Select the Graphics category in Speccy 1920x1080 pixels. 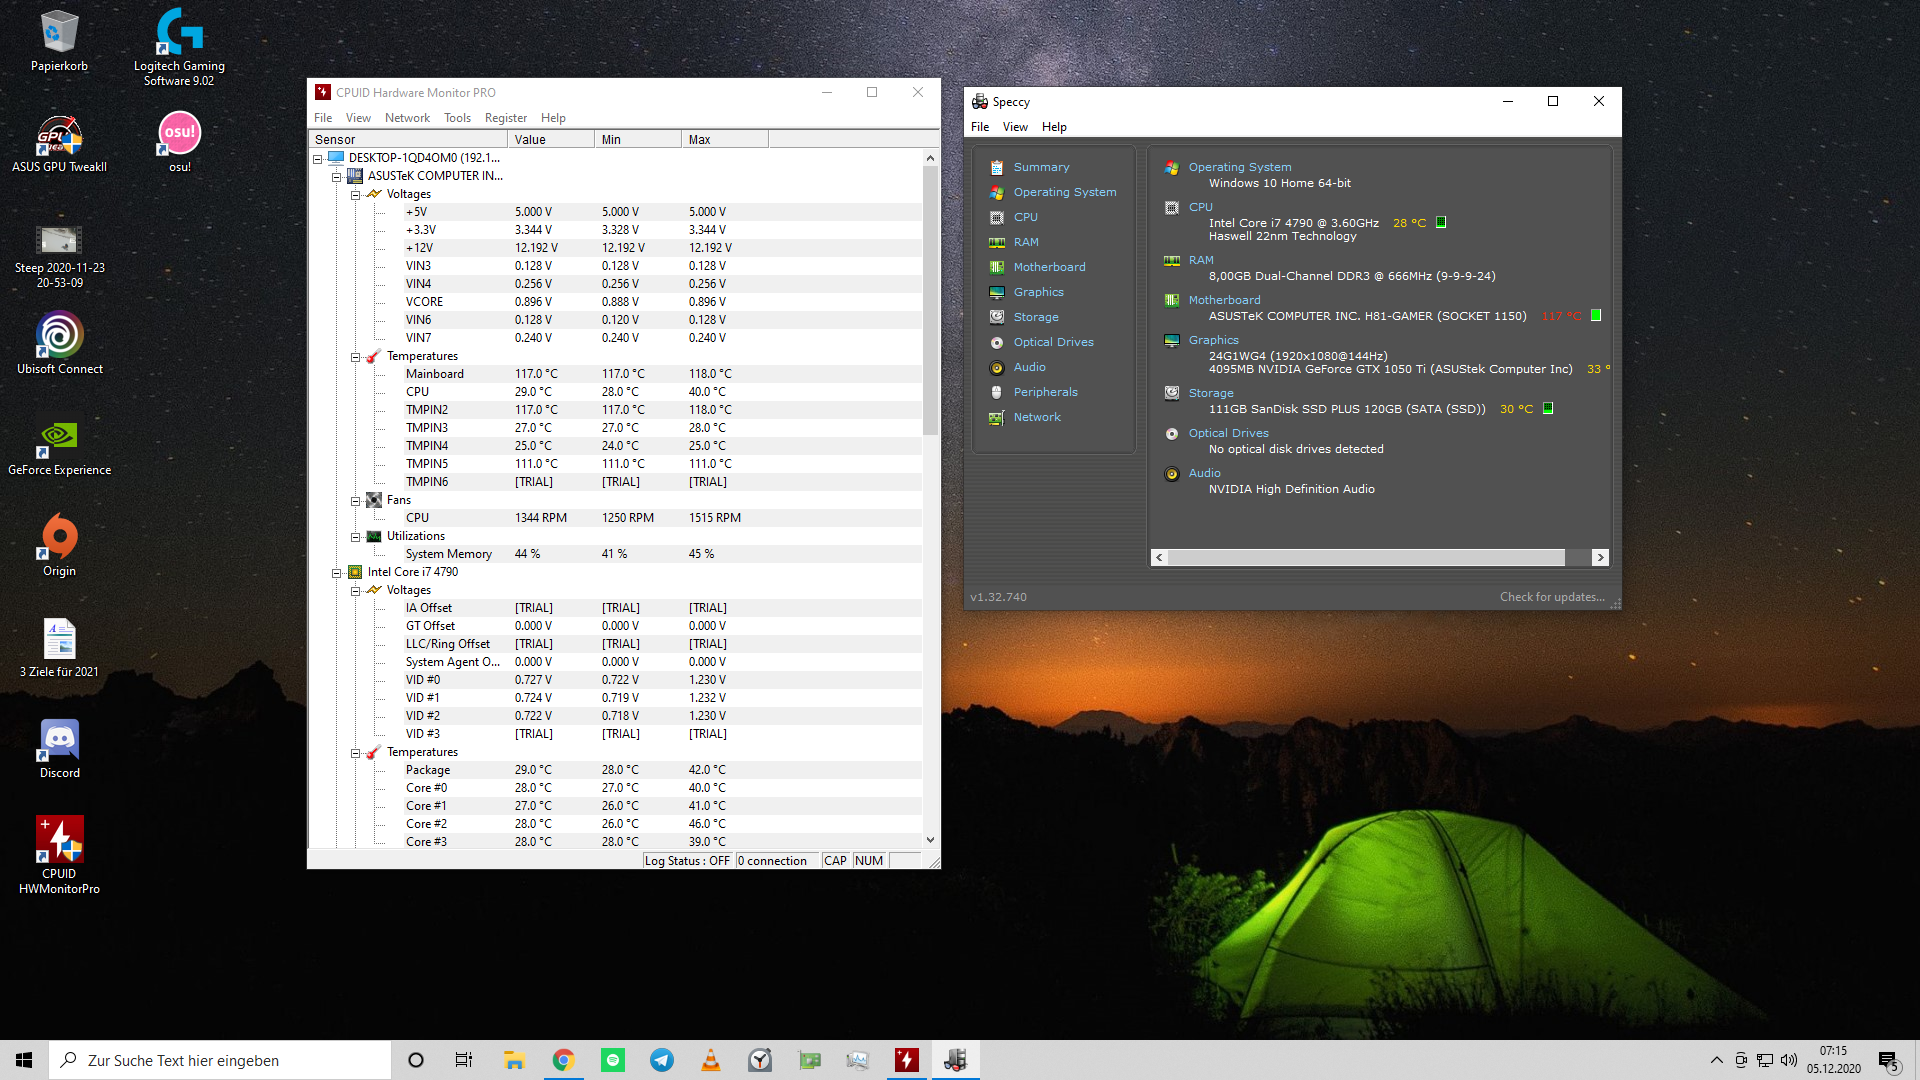(1038, 292)
